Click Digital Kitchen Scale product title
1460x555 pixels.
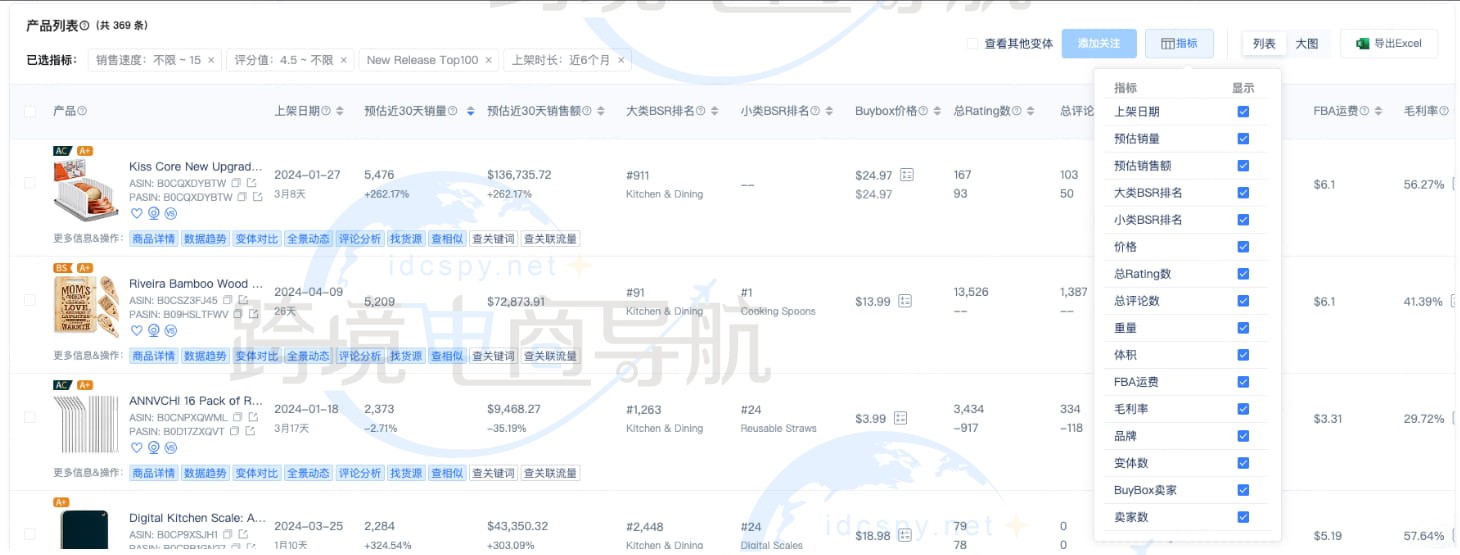tap(198, 518)
